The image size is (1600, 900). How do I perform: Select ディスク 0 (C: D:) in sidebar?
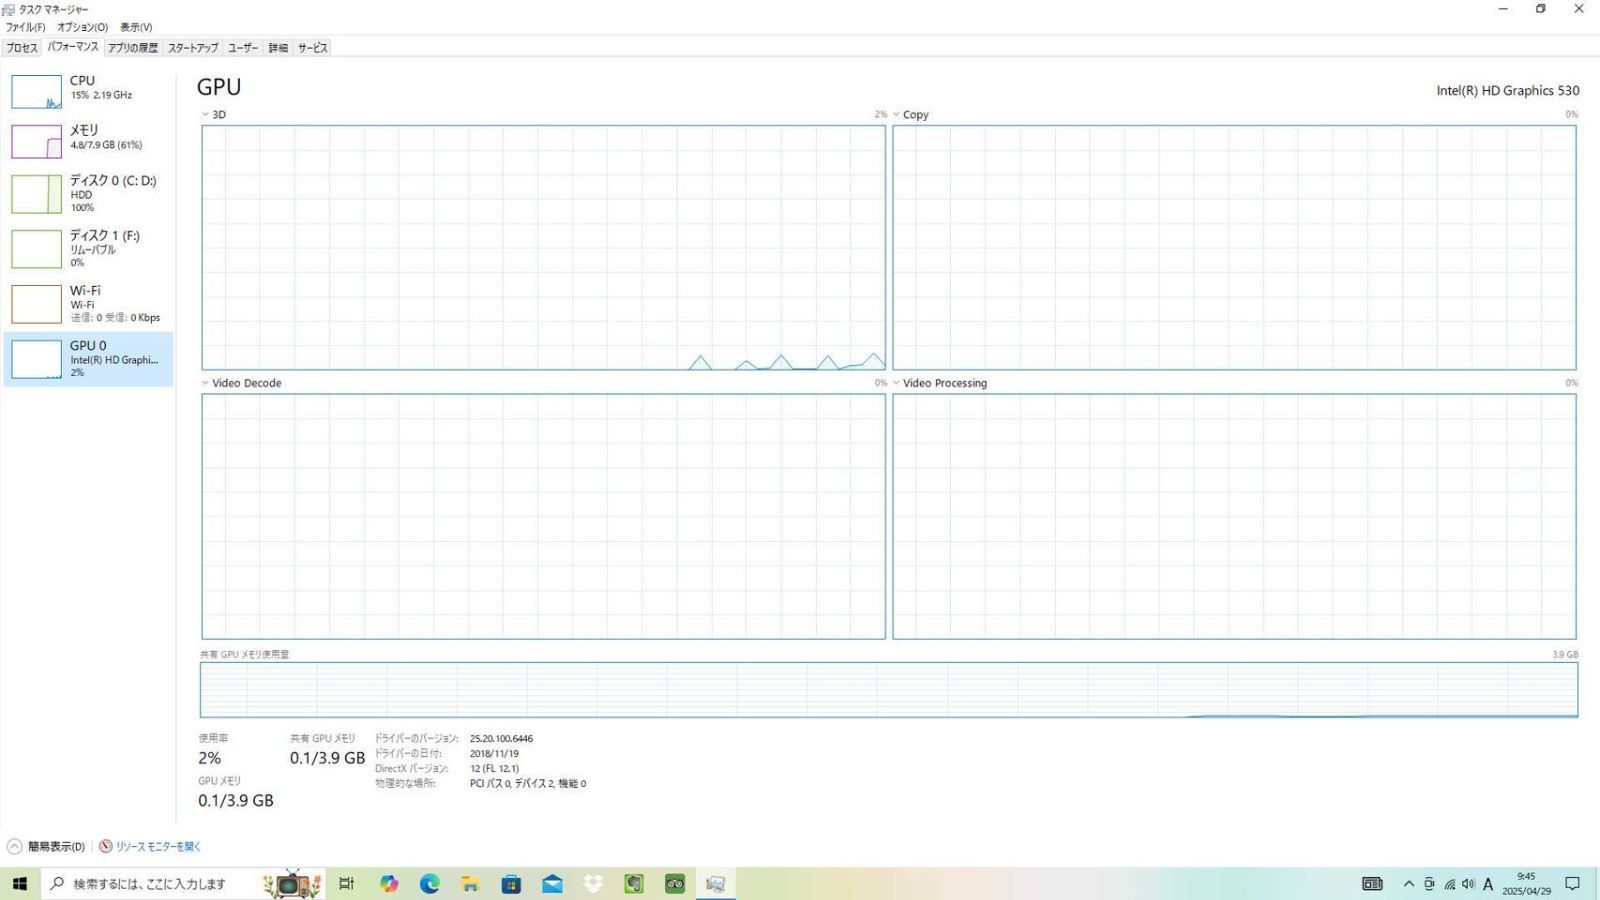click(88, 194)
